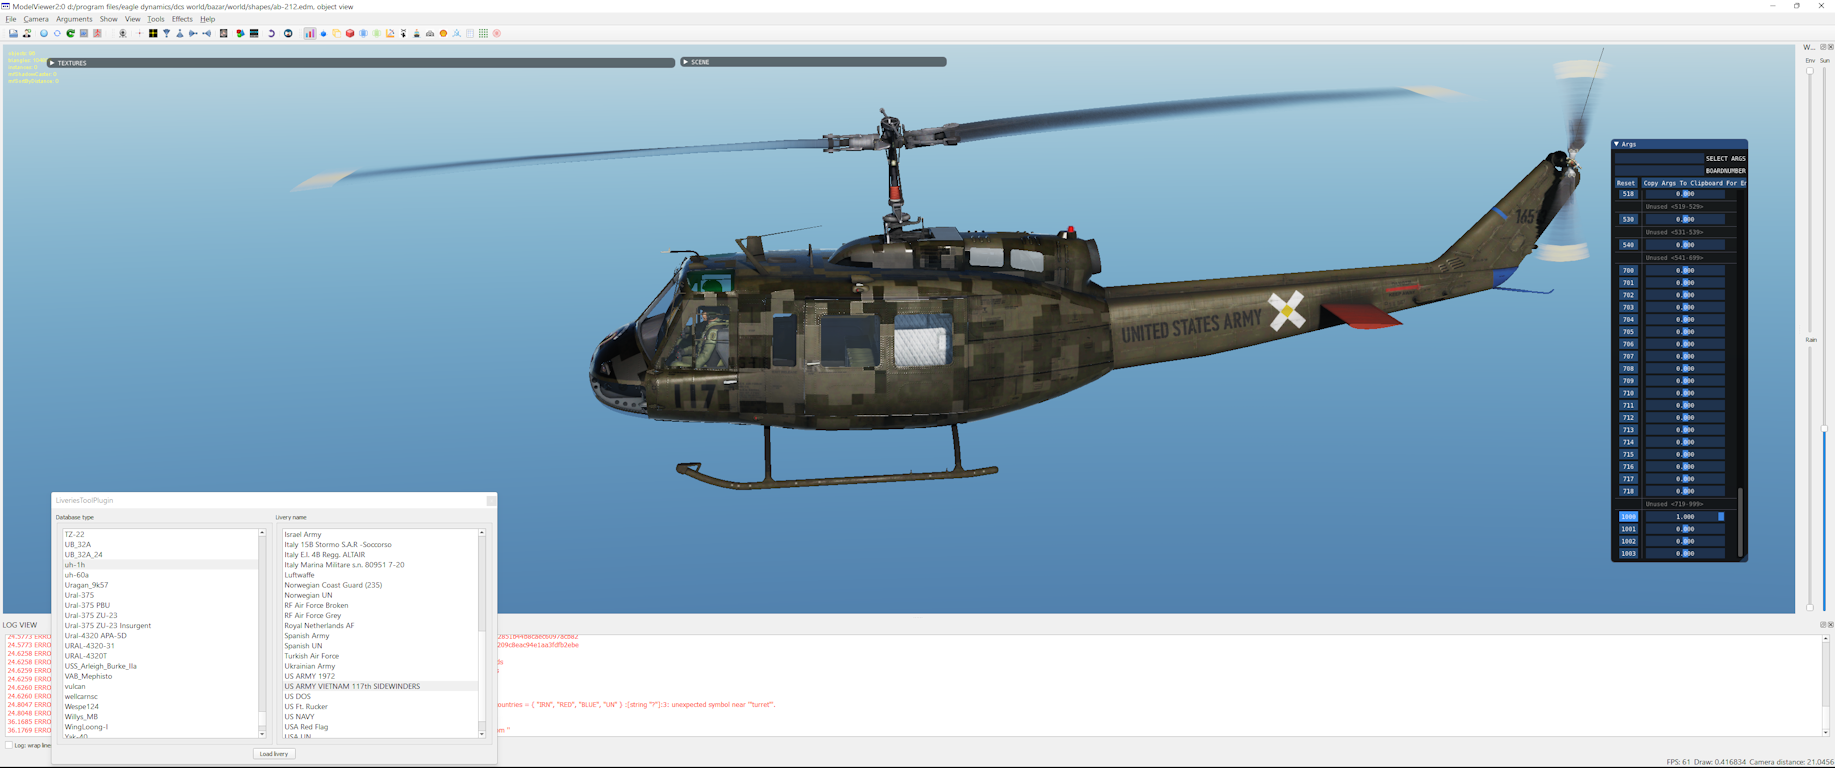
Task: Click the small red crosshair icon
Action: (x=140, y=33)
